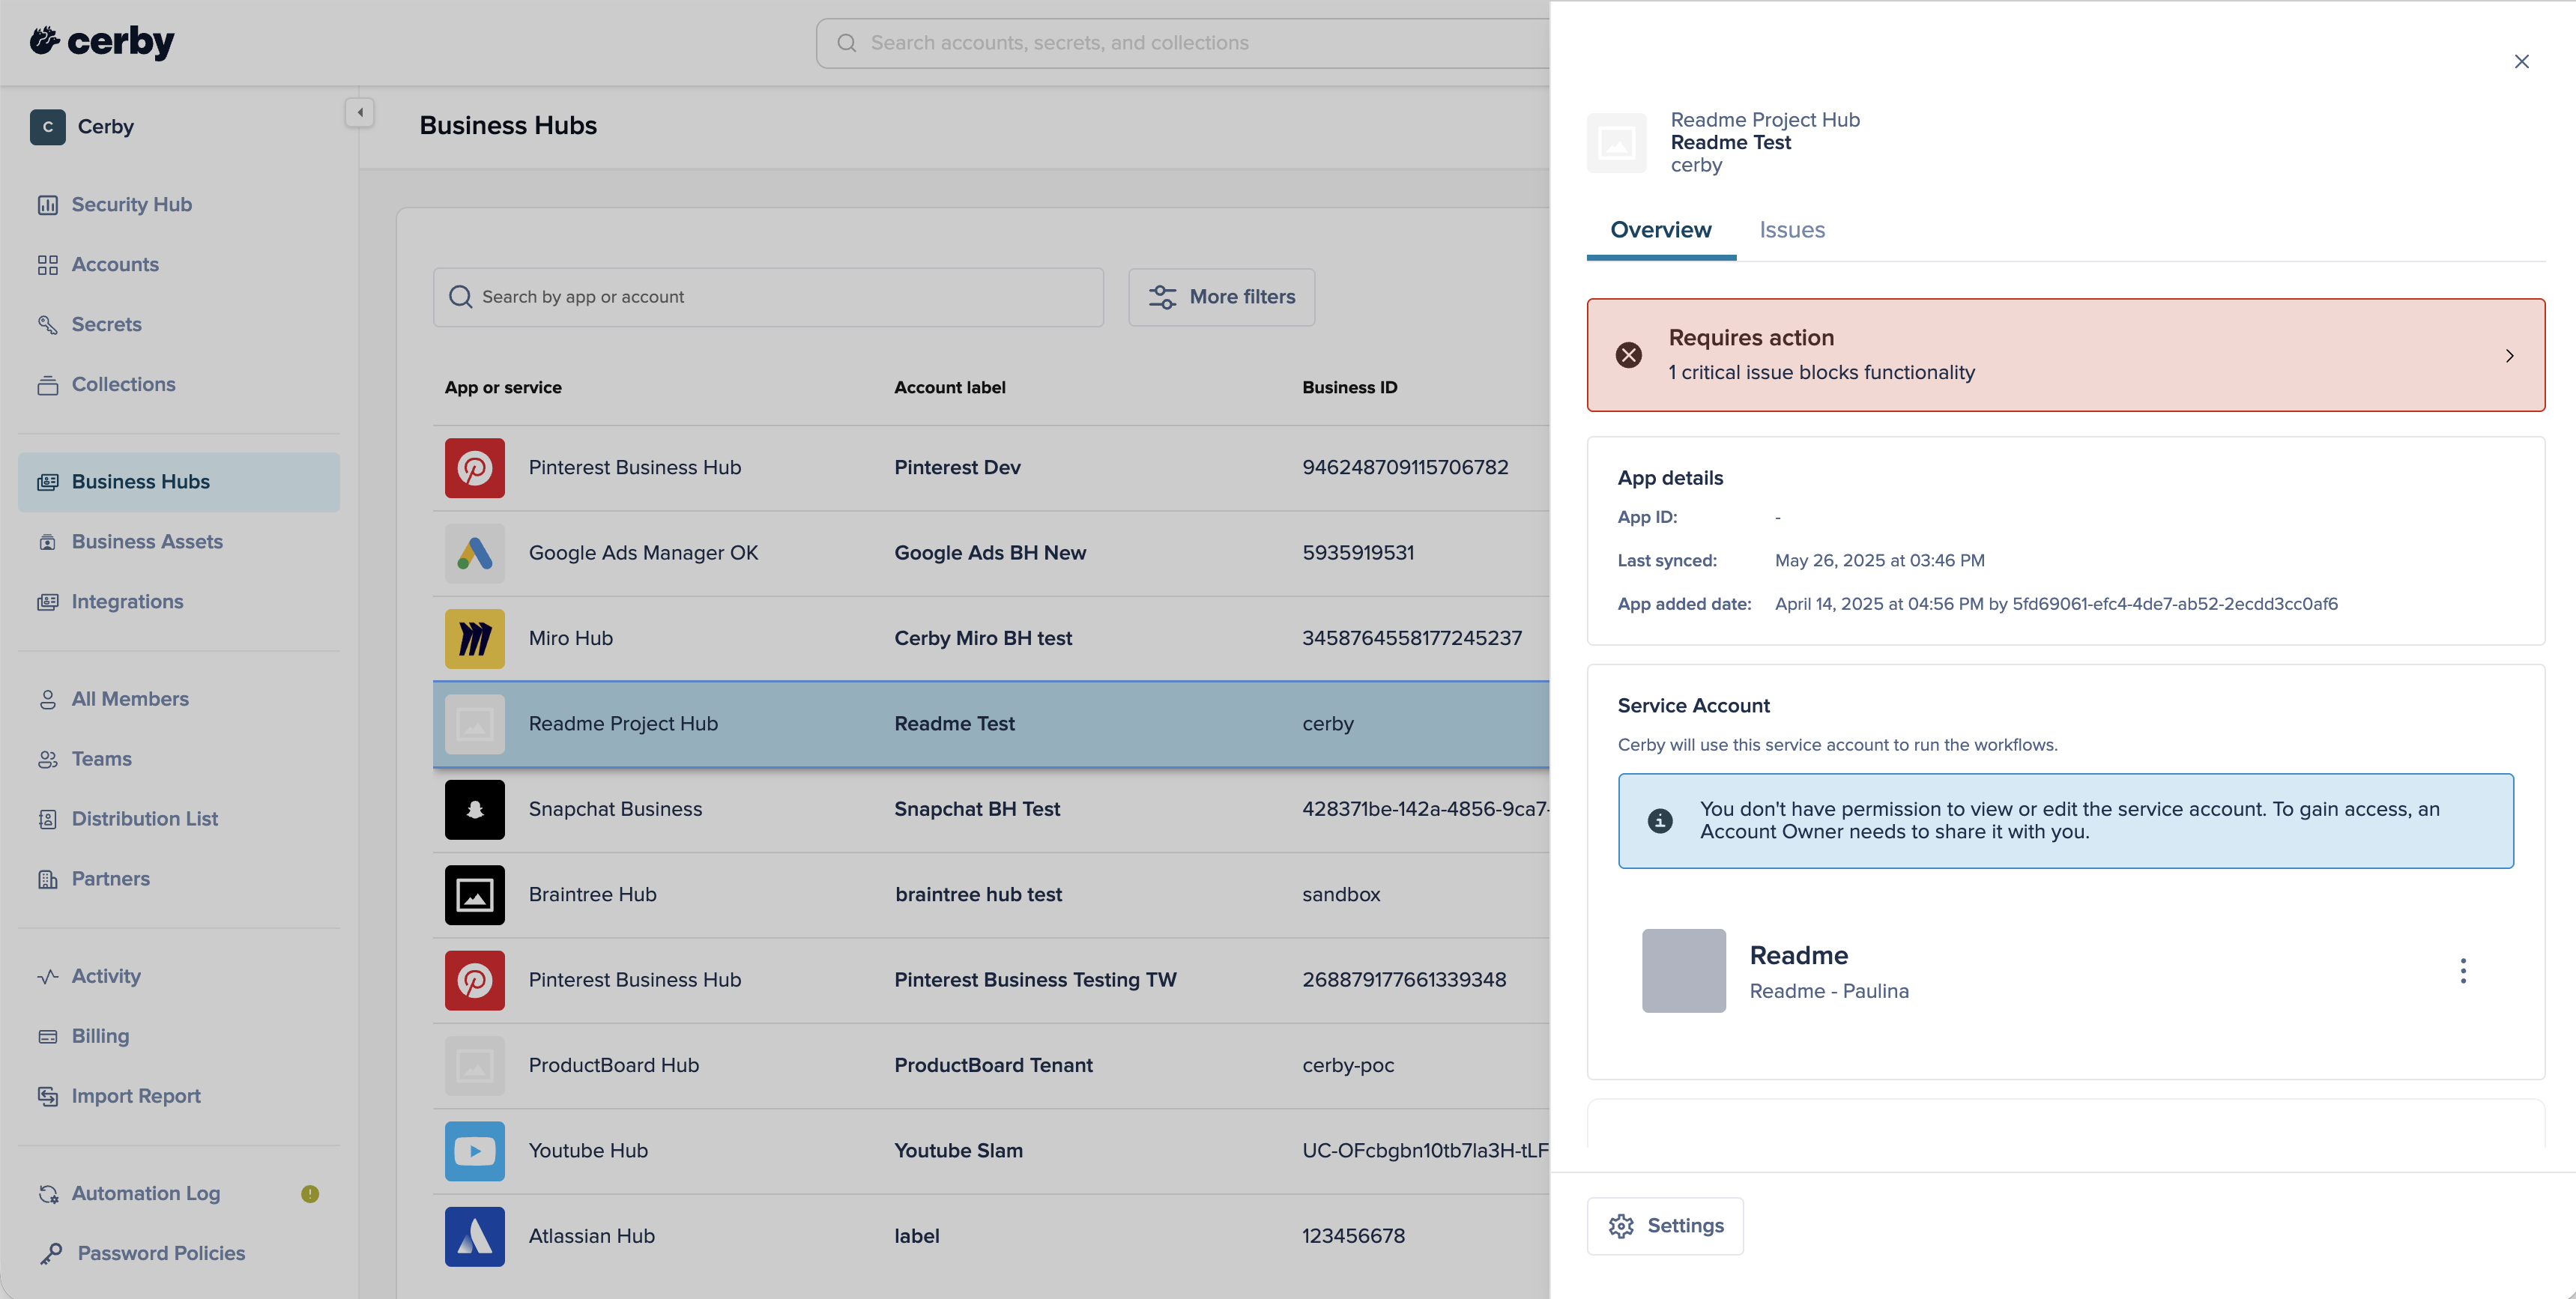The height and width of the screenshot is (1299, 2576).
Task: Select the Google Ads BH New label
Action: (990, 553)
